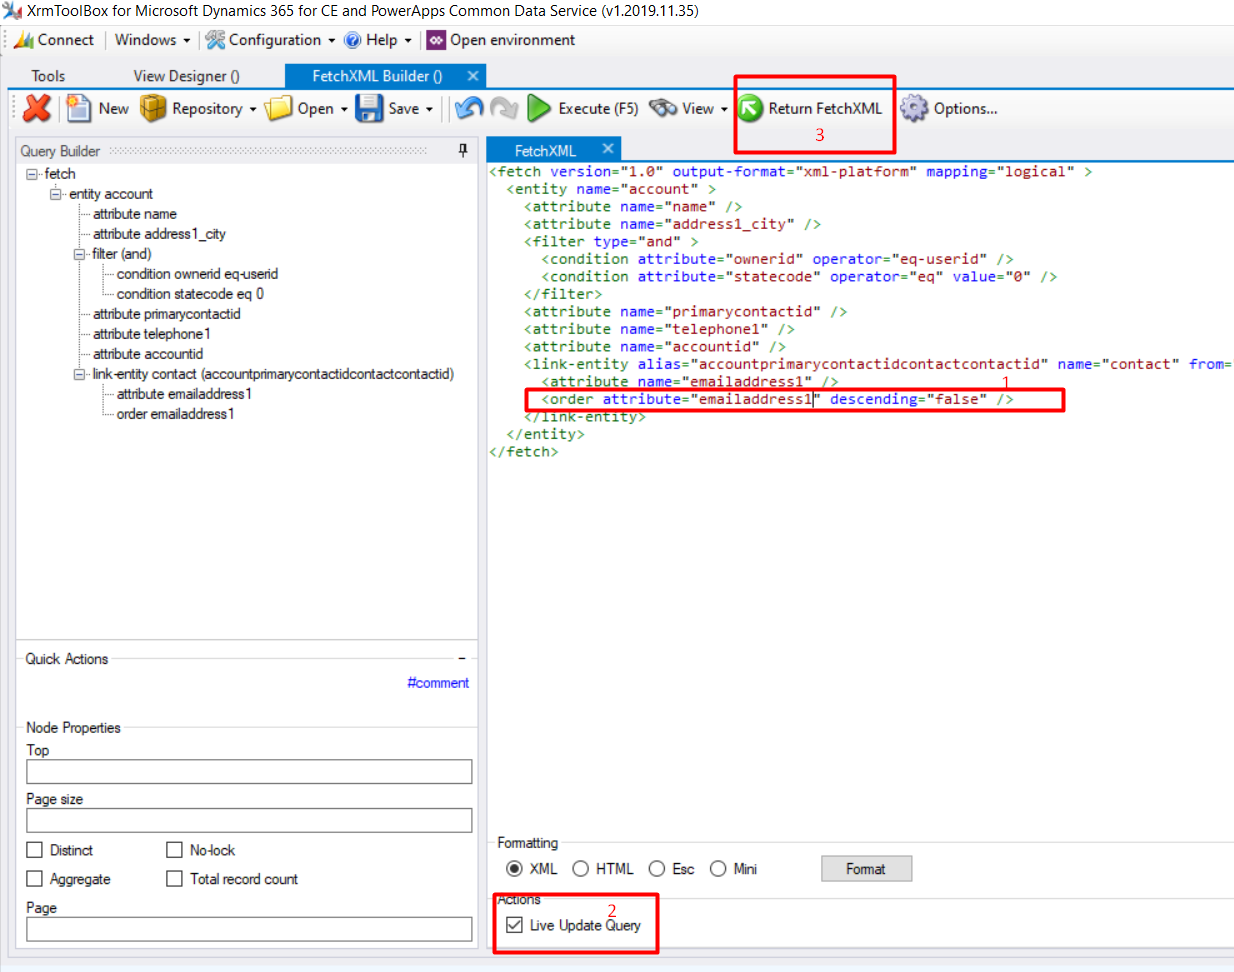The height and width of the screenshot is (972, 1234).
Task: Open the Repository box icon
Action: (x=153, y=108)
